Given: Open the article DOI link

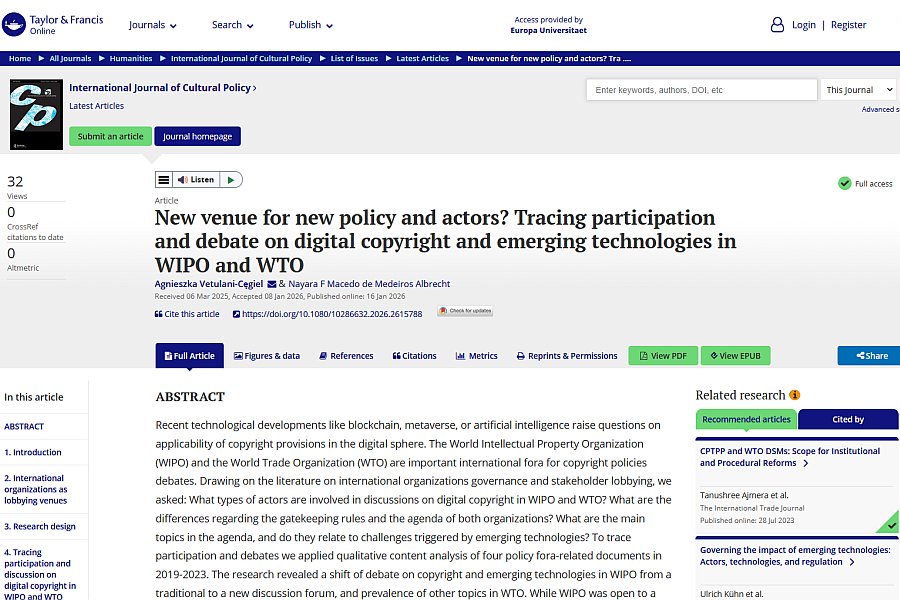Looking at the screenshot, I should (x=331, y=314).
